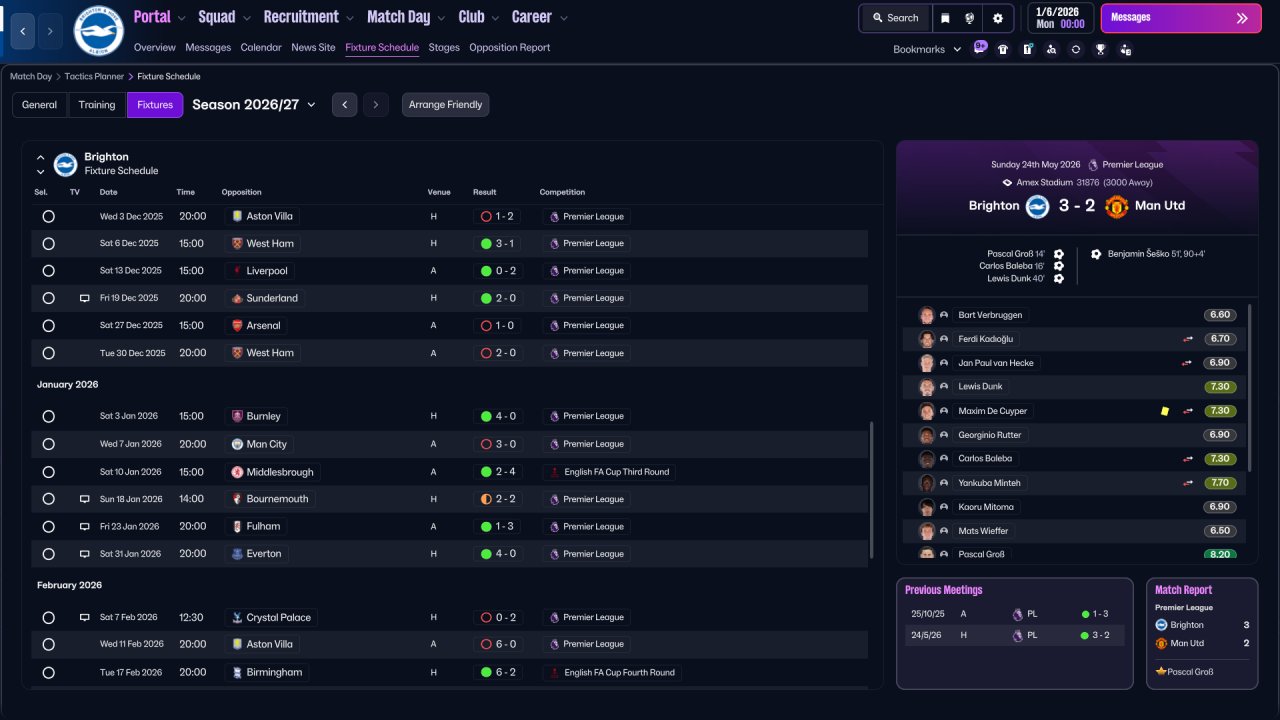Click yellow card icon on Maxim De Cuyper
Screen dimensions: 1280x720
point(1165,411)
